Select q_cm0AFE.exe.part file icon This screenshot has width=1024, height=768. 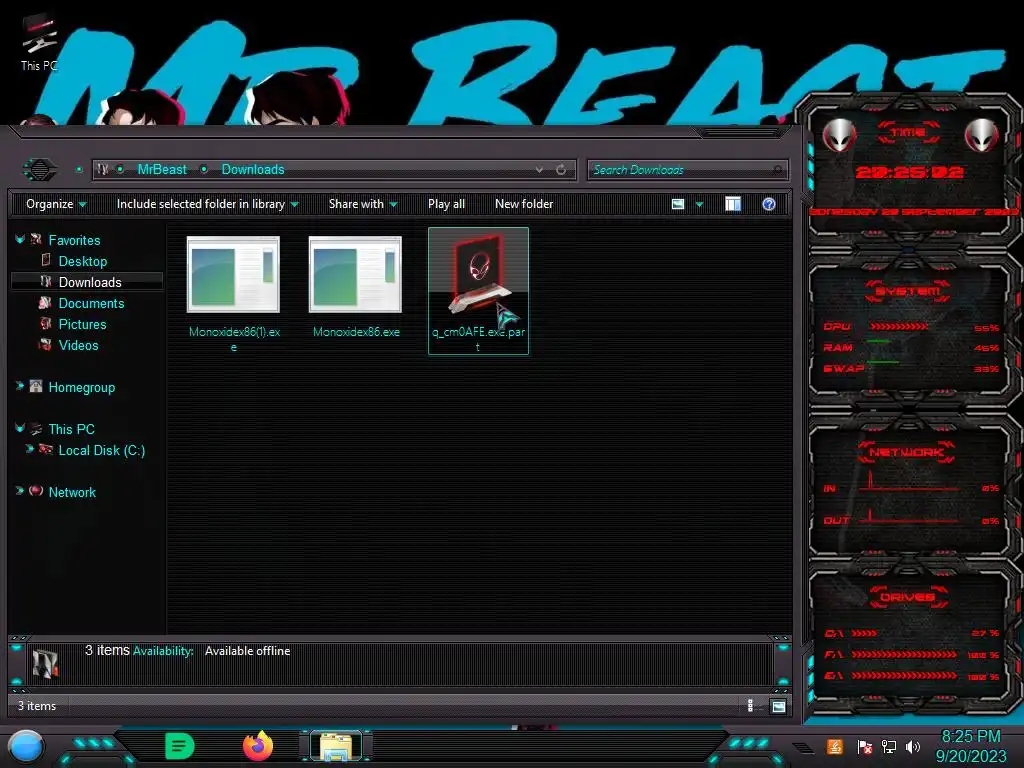point(480,274)
